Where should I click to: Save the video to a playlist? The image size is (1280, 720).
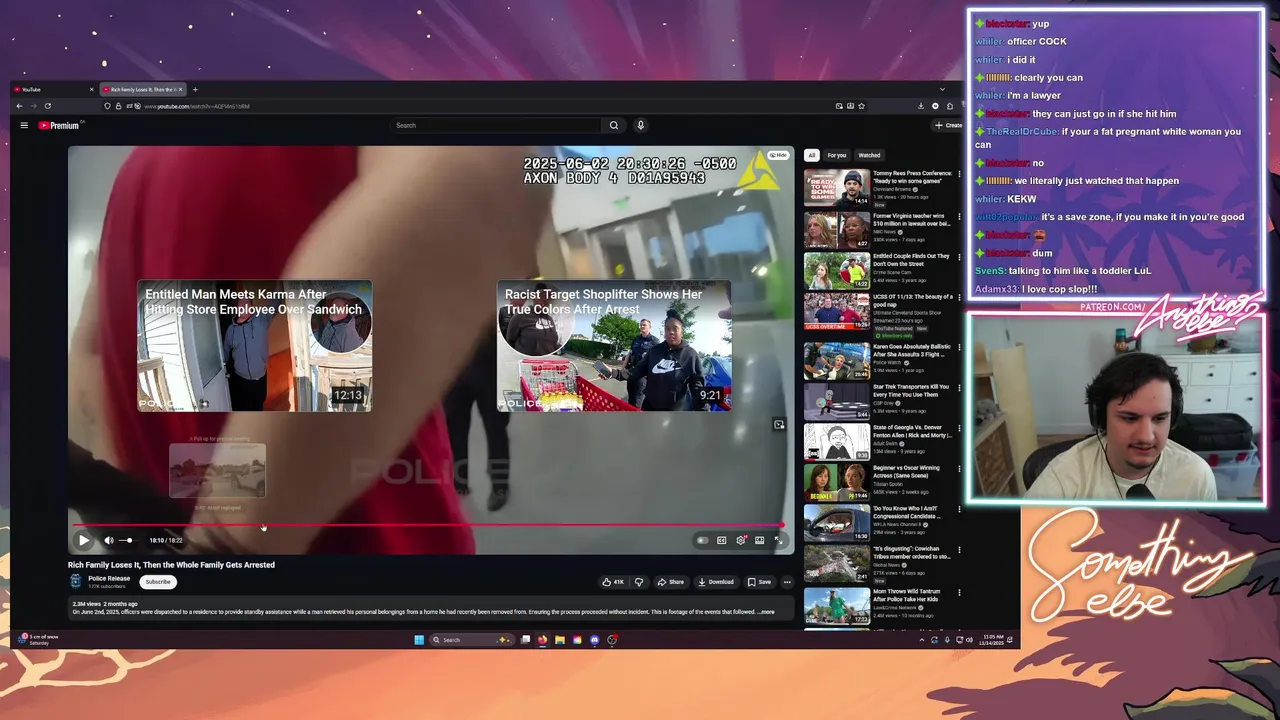(x=760, y=582)
